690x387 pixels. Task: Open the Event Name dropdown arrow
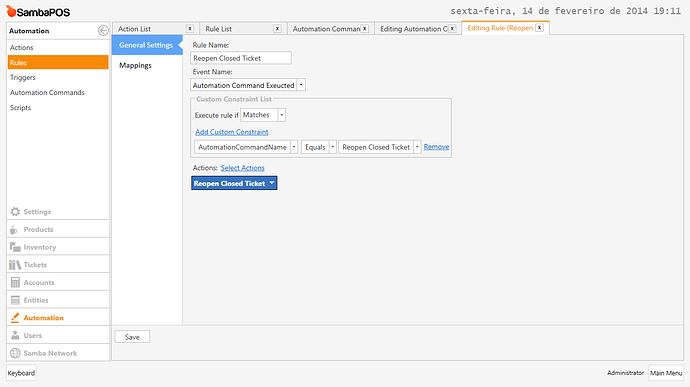[x=301, y=85]
